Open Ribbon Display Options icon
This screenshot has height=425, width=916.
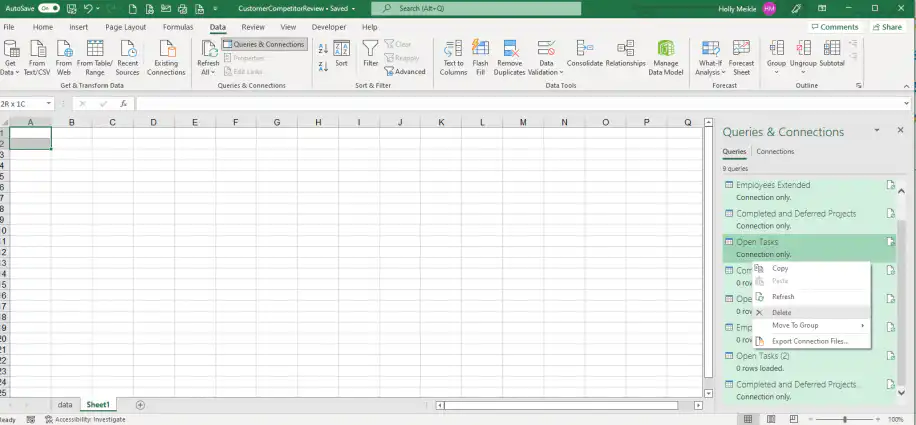tap(822, 9)
